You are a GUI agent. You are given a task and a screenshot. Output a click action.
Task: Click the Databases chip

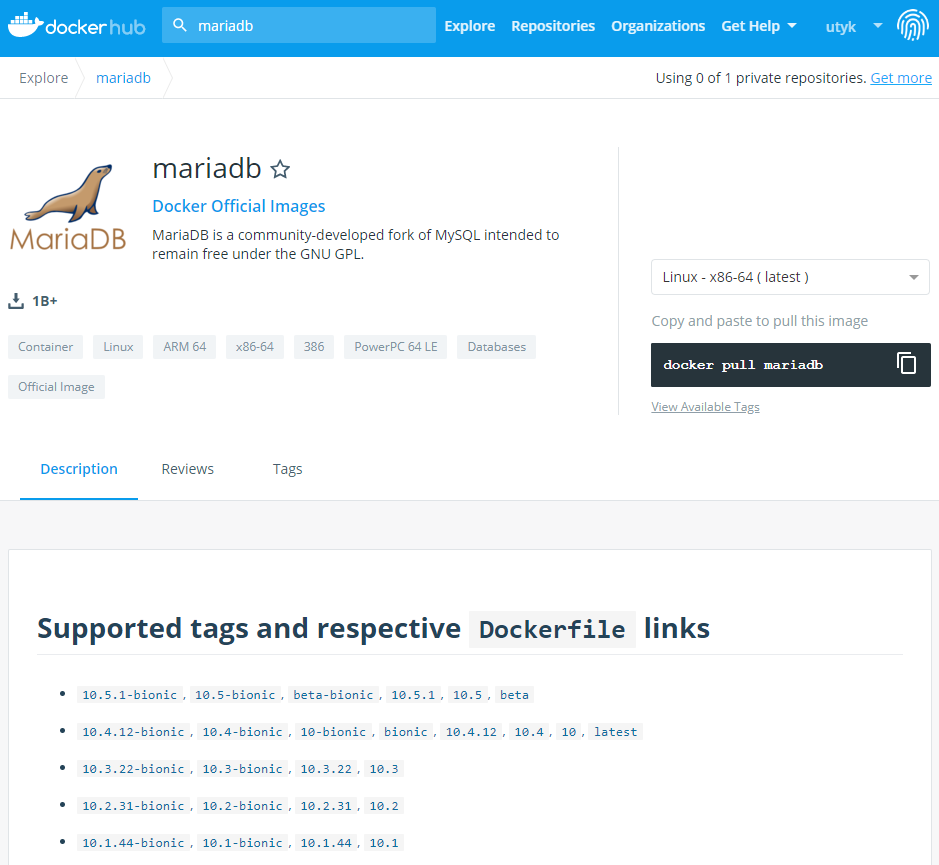click(x=496, y=347)
